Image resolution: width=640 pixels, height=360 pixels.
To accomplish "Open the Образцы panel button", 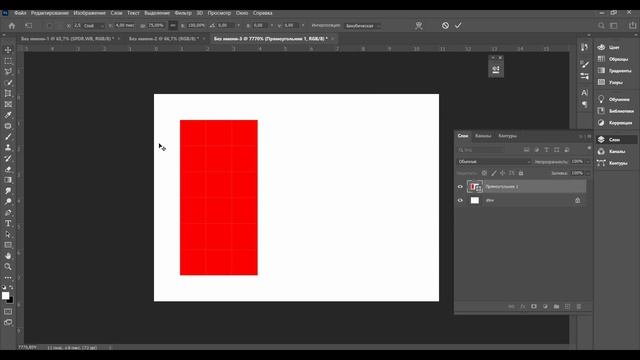I will click(614, 59).
